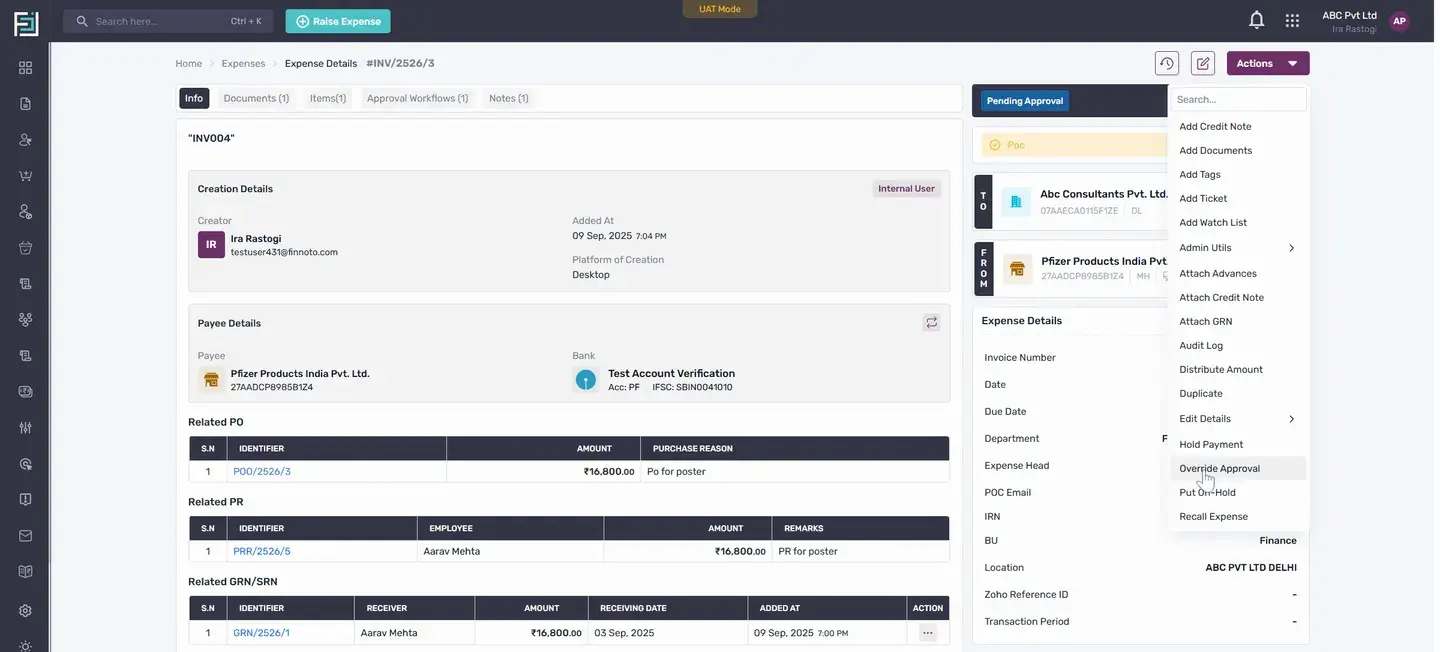The height and width of the screenshot is (652, 1440).
Task: Select Add Credit Note from Actions menu
Action: tap(1238, 127)
